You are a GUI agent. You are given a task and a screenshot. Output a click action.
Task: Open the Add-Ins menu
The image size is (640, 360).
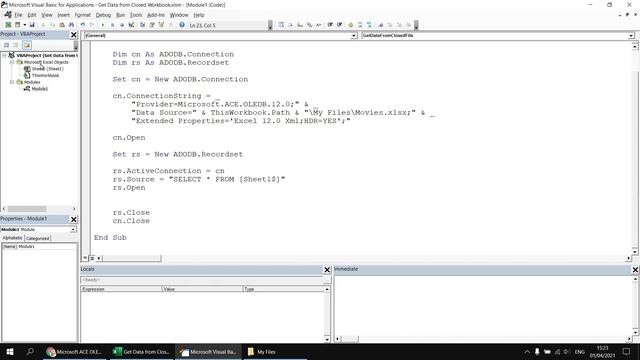tap(156, 15)
